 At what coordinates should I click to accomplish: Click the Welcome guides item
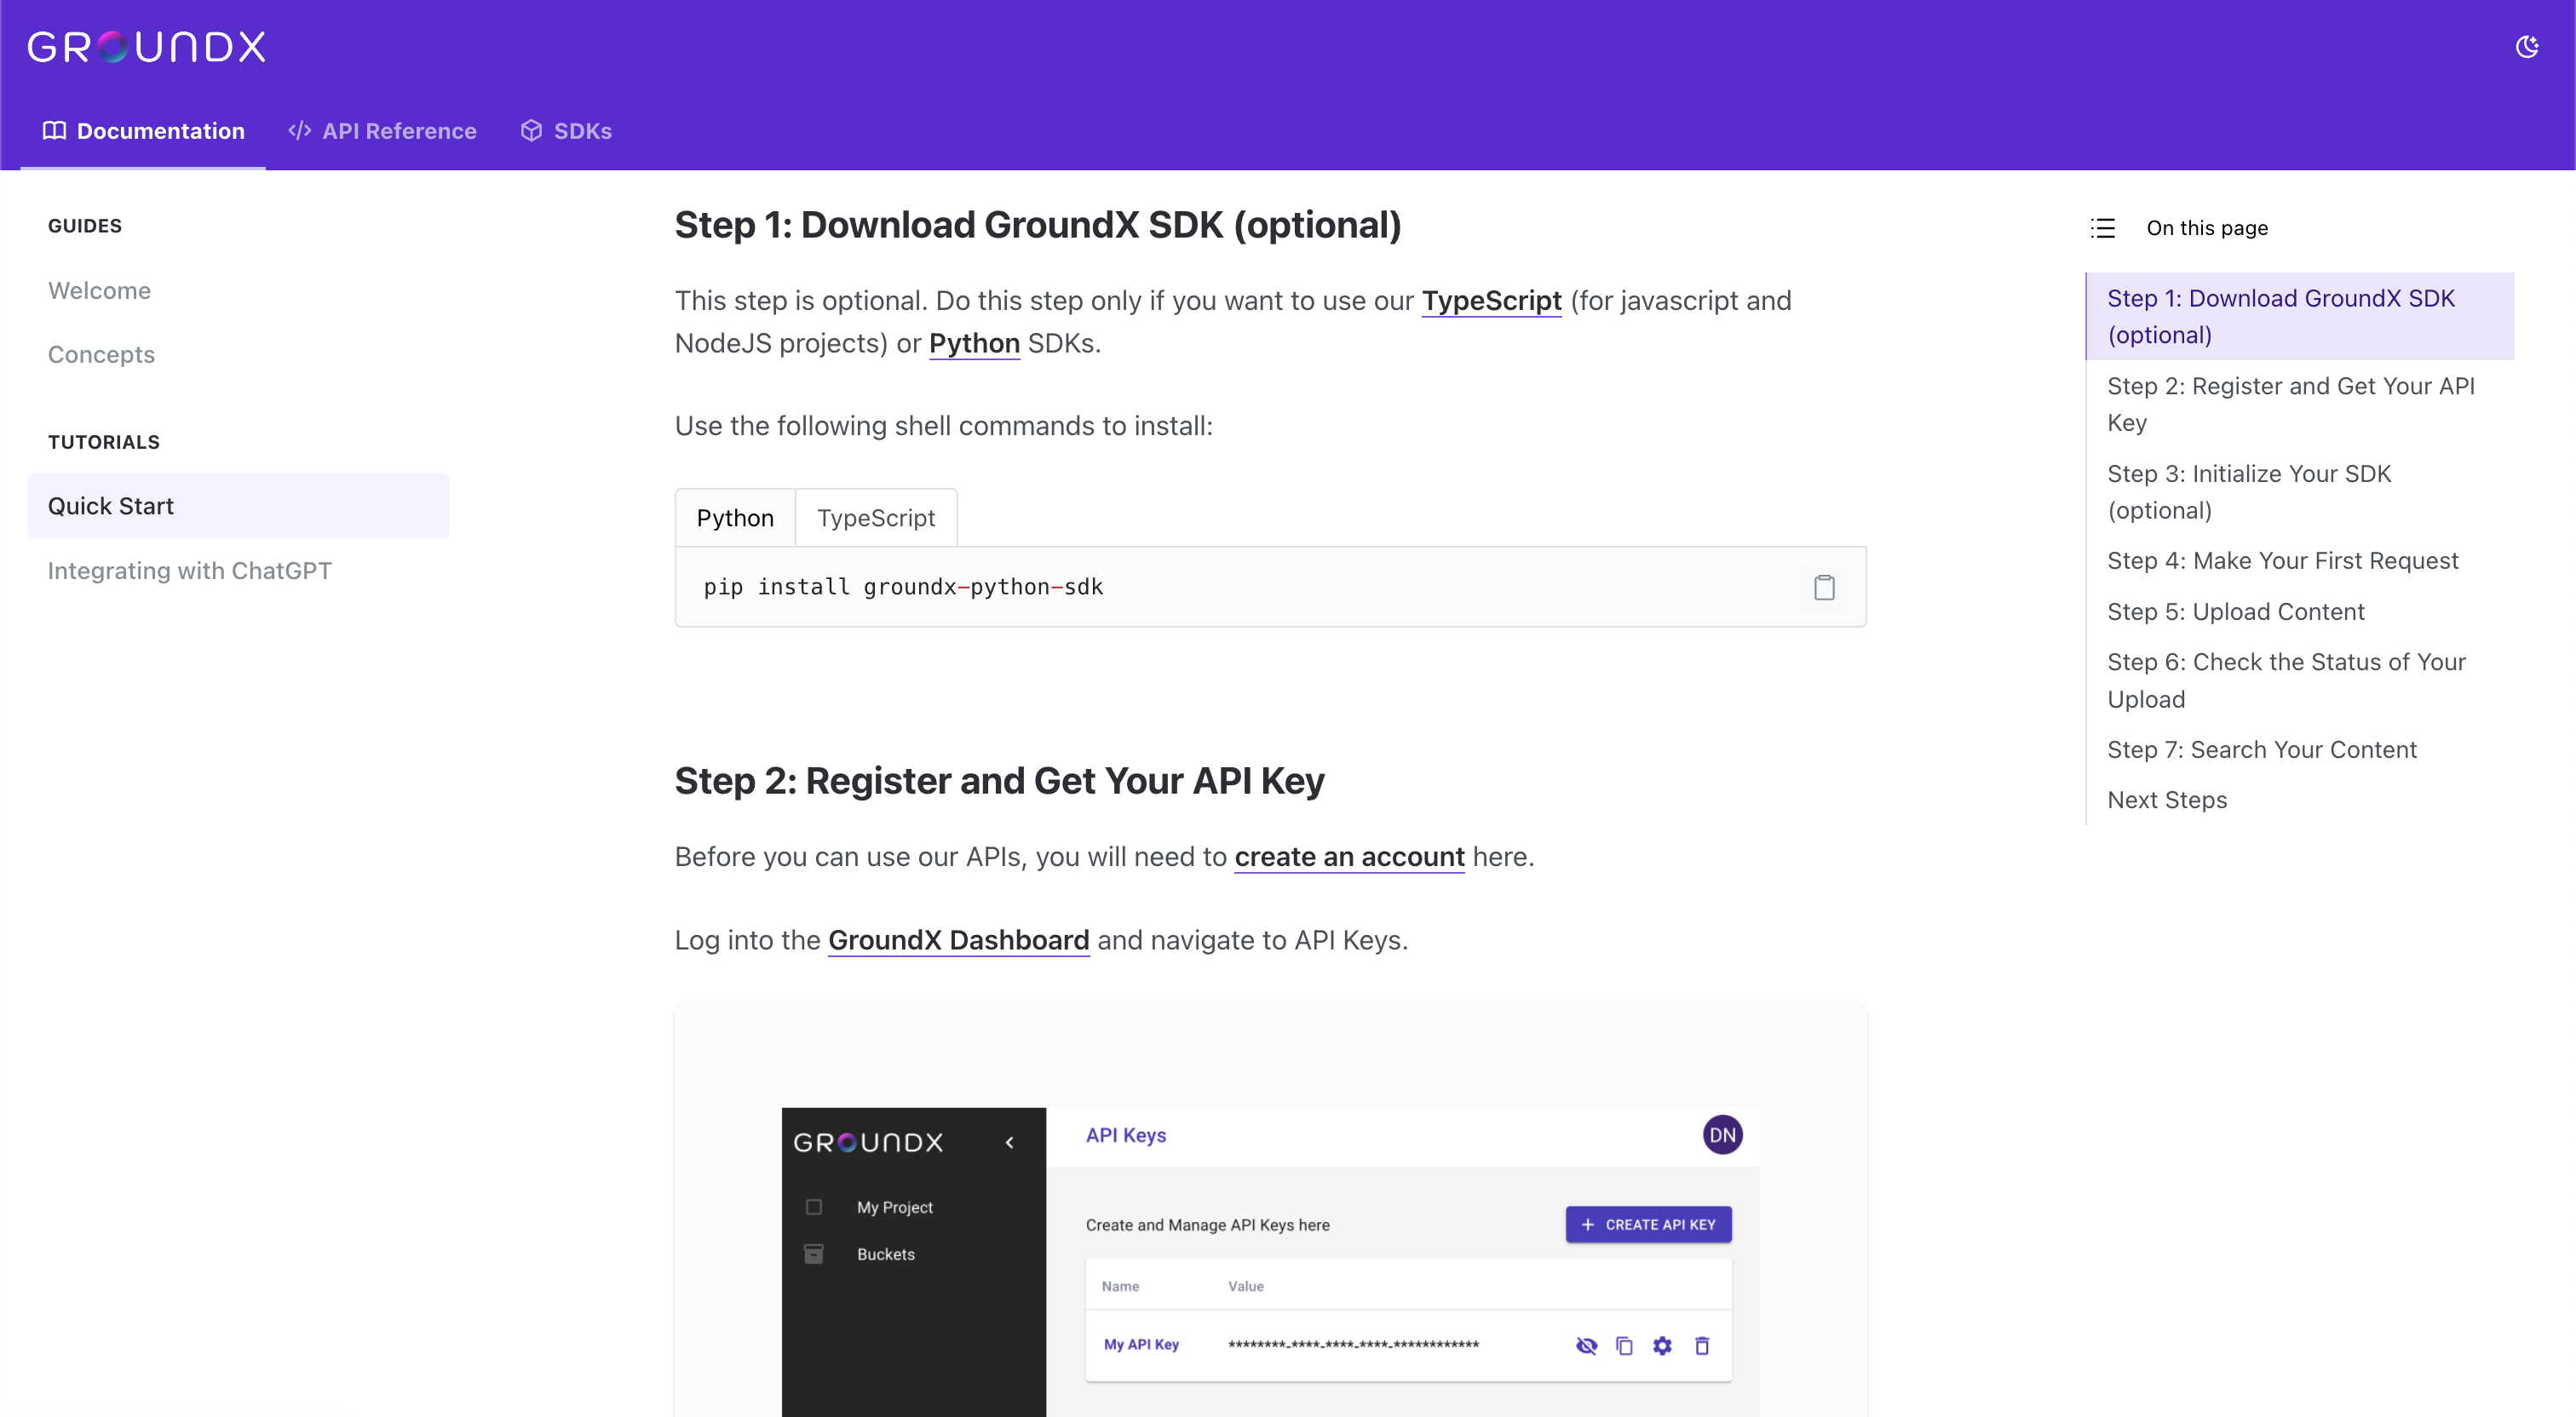click(100, 290)
